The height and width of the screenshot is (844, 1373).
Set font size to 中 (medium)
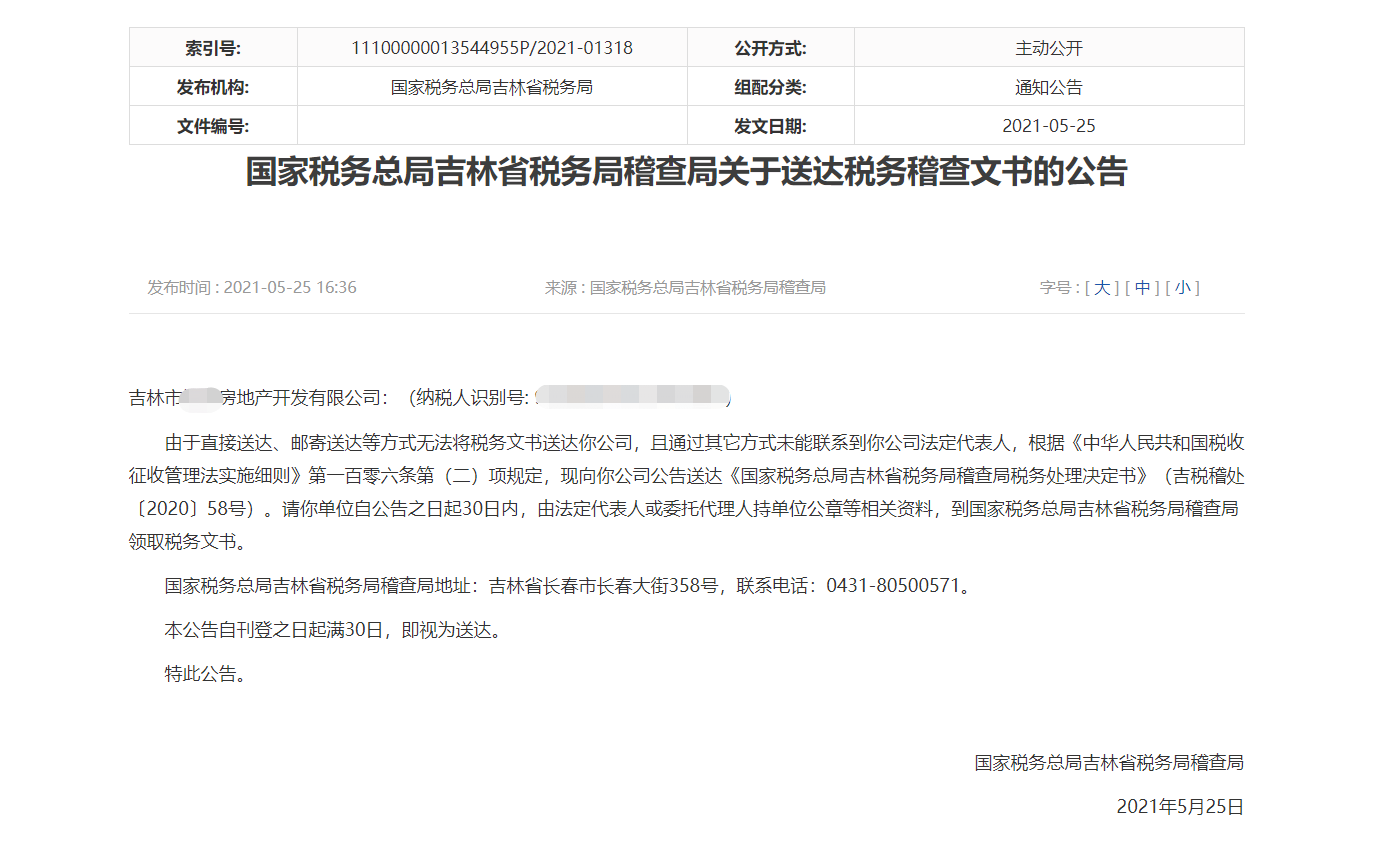pos(1142,288)
